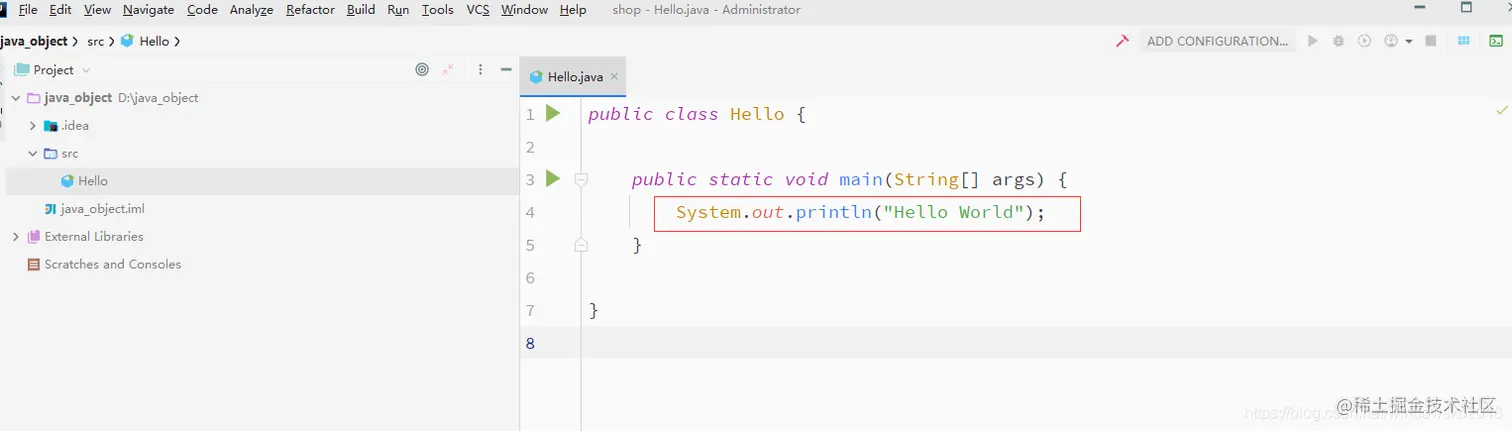Fold the main method at line 3
The width and height of the screenshot is (1512, 431).
tap(581, 180)
